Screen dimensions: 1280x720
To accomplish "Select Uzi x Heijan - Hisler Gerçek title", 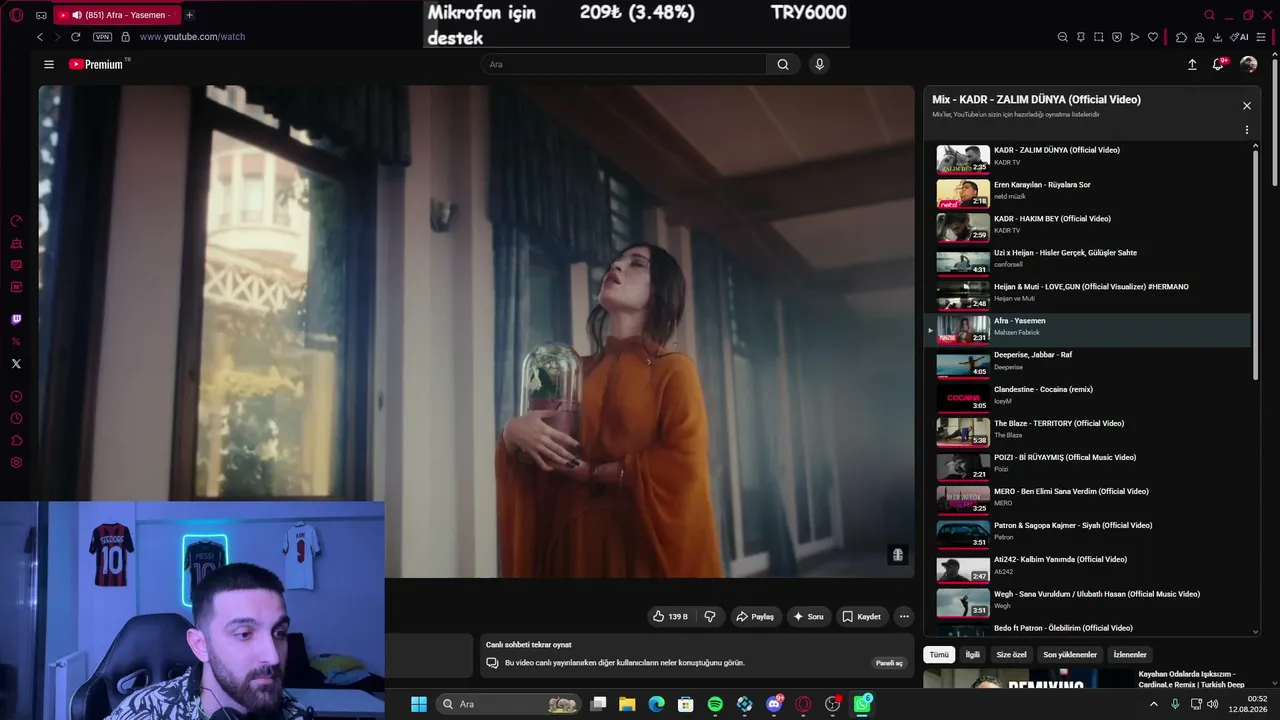I will coord(1065,253).
